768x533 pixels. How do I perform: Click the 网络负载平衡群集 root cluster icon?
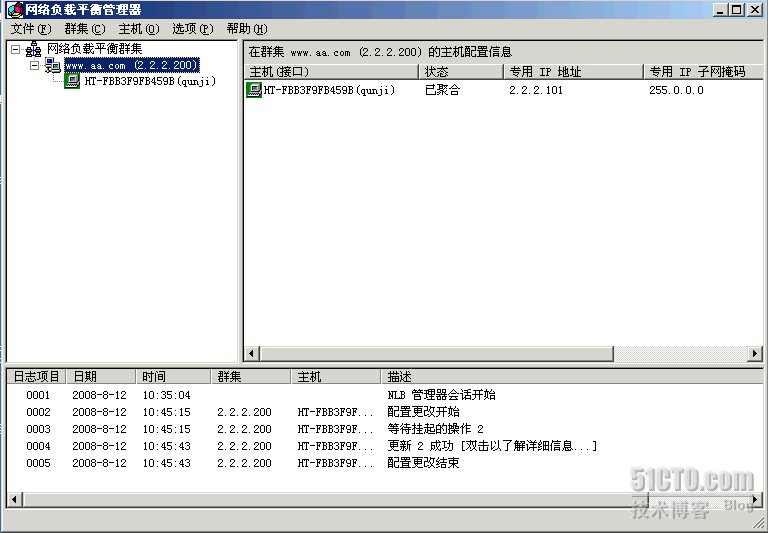(33, 49)
